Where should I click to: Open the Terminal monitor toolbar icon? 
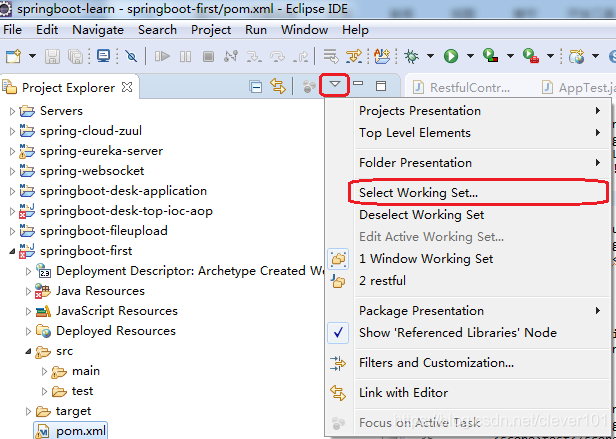click(104, 56)
